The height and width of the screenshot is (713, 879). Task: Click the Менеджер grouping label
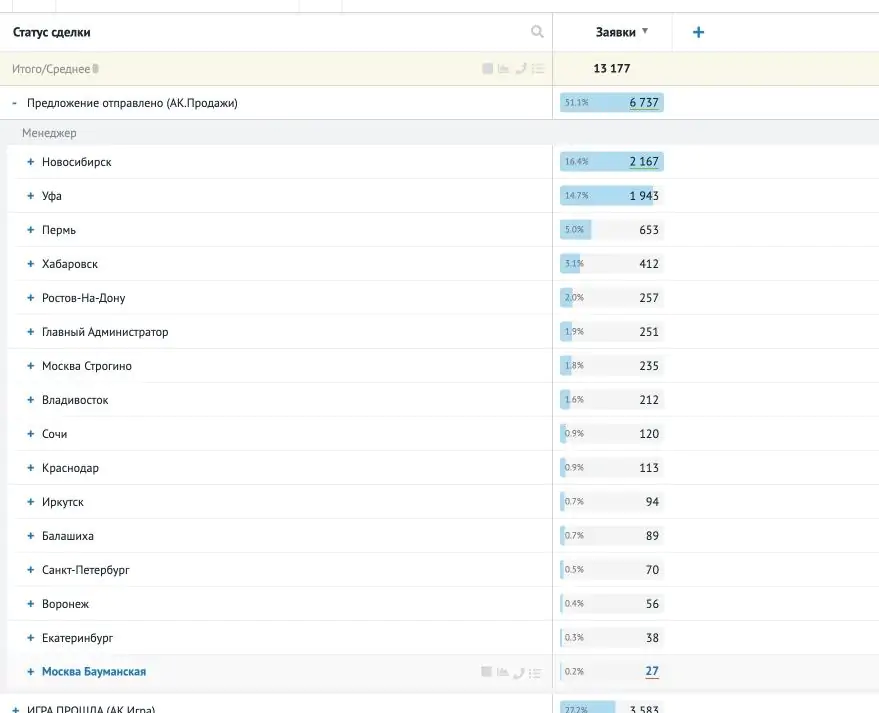[49, 133]
